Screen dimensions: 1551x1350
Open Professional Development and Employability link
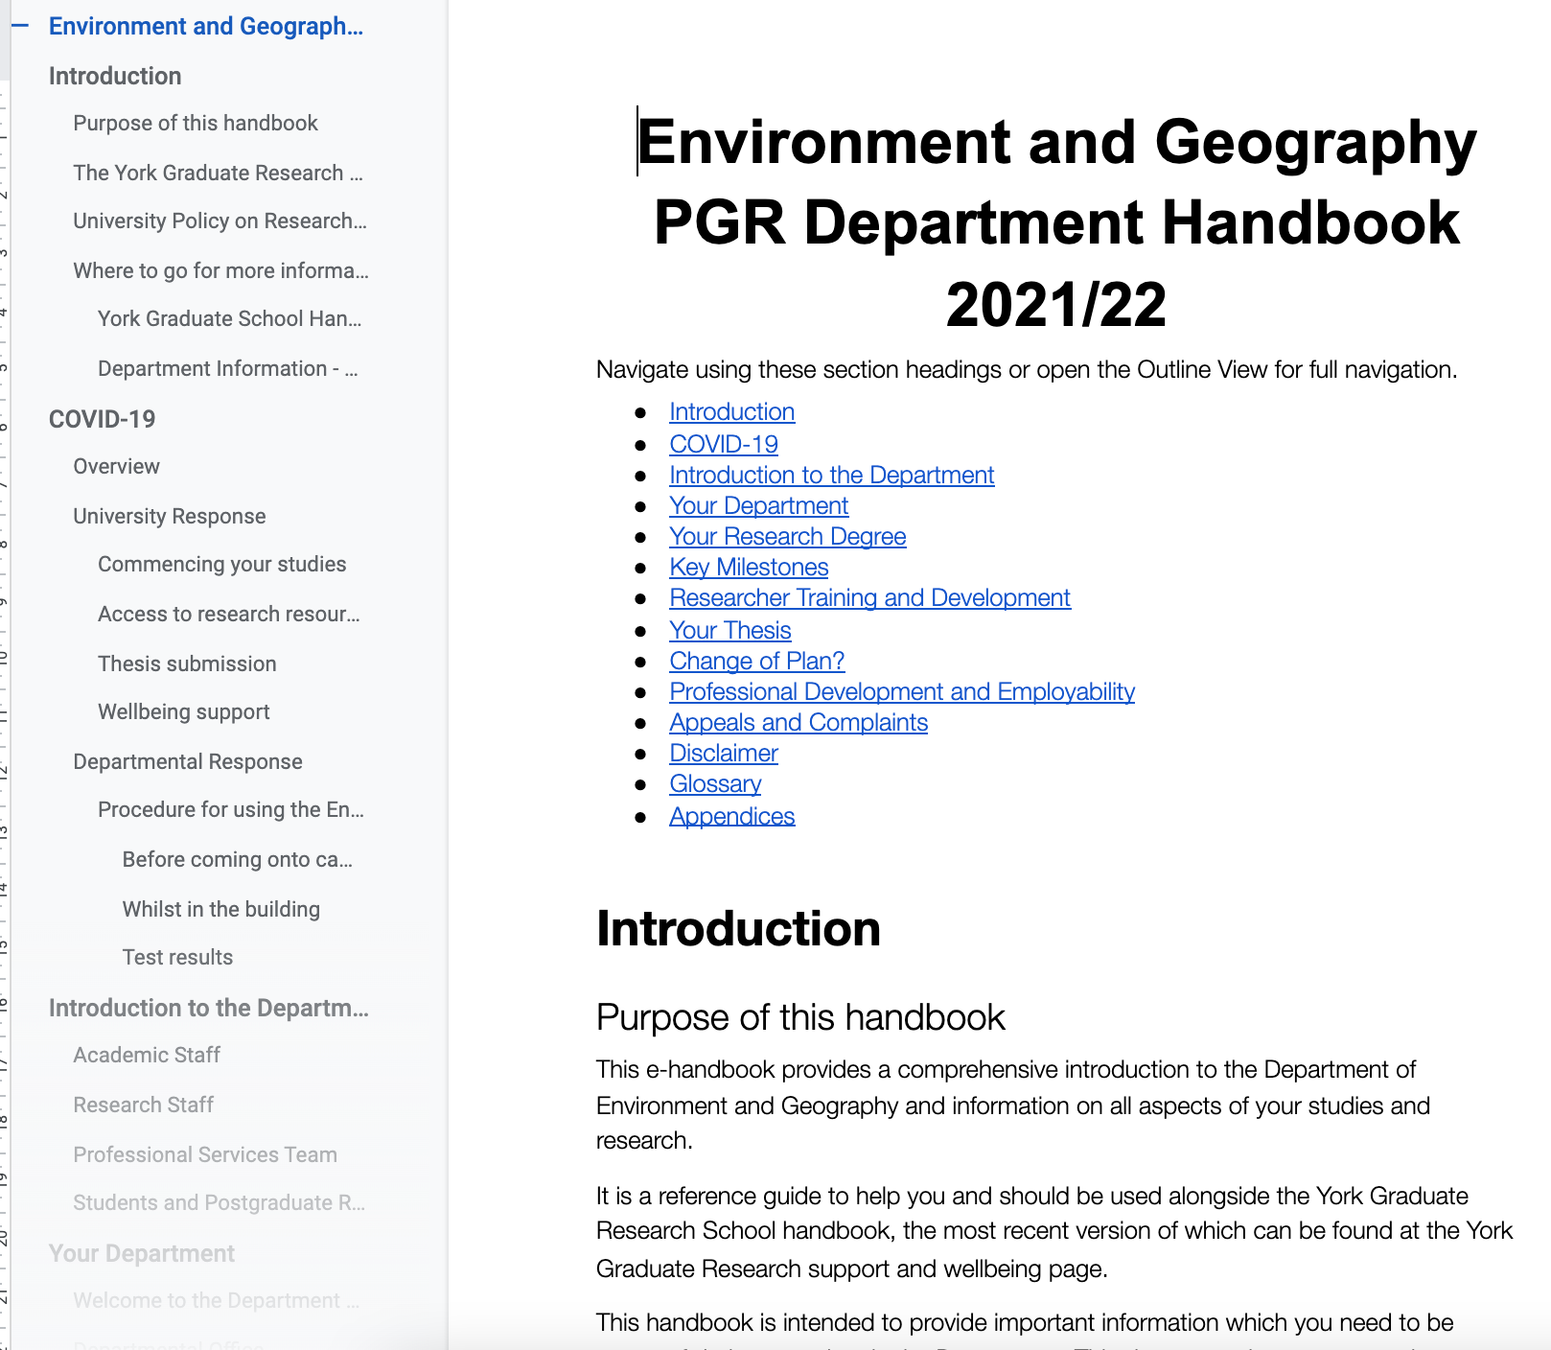[902, 692]
